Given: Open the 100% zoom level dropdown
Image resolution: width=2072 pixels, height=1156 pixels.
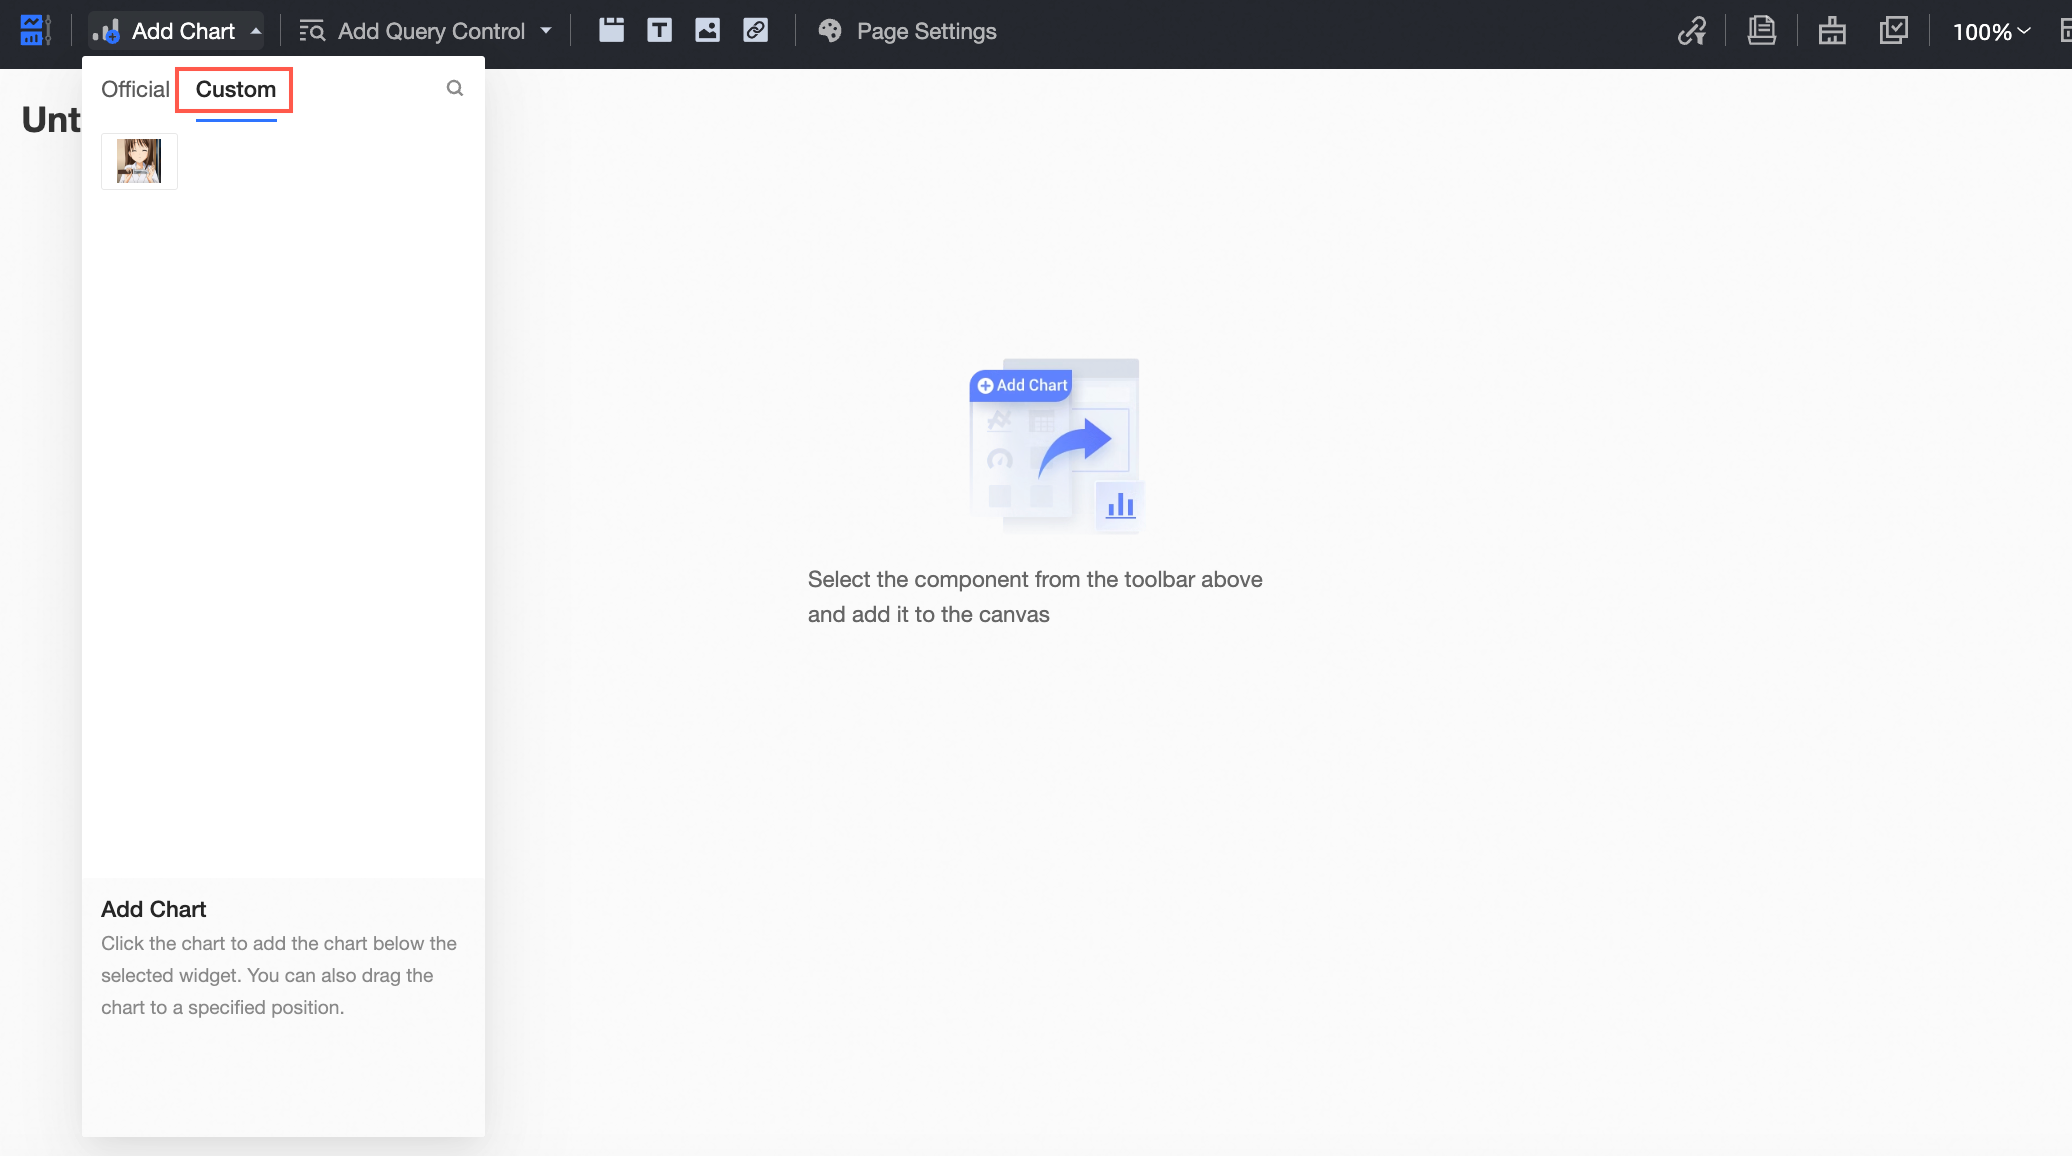Looking at the screenshot, I should pos(1991,32).
